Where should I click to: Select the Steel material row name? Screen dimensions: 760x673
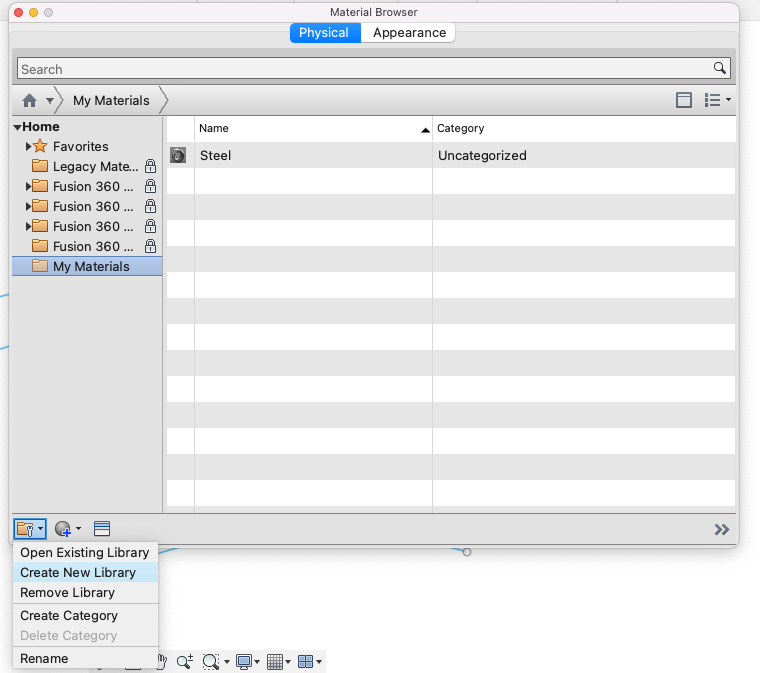[x=216, y=155]
